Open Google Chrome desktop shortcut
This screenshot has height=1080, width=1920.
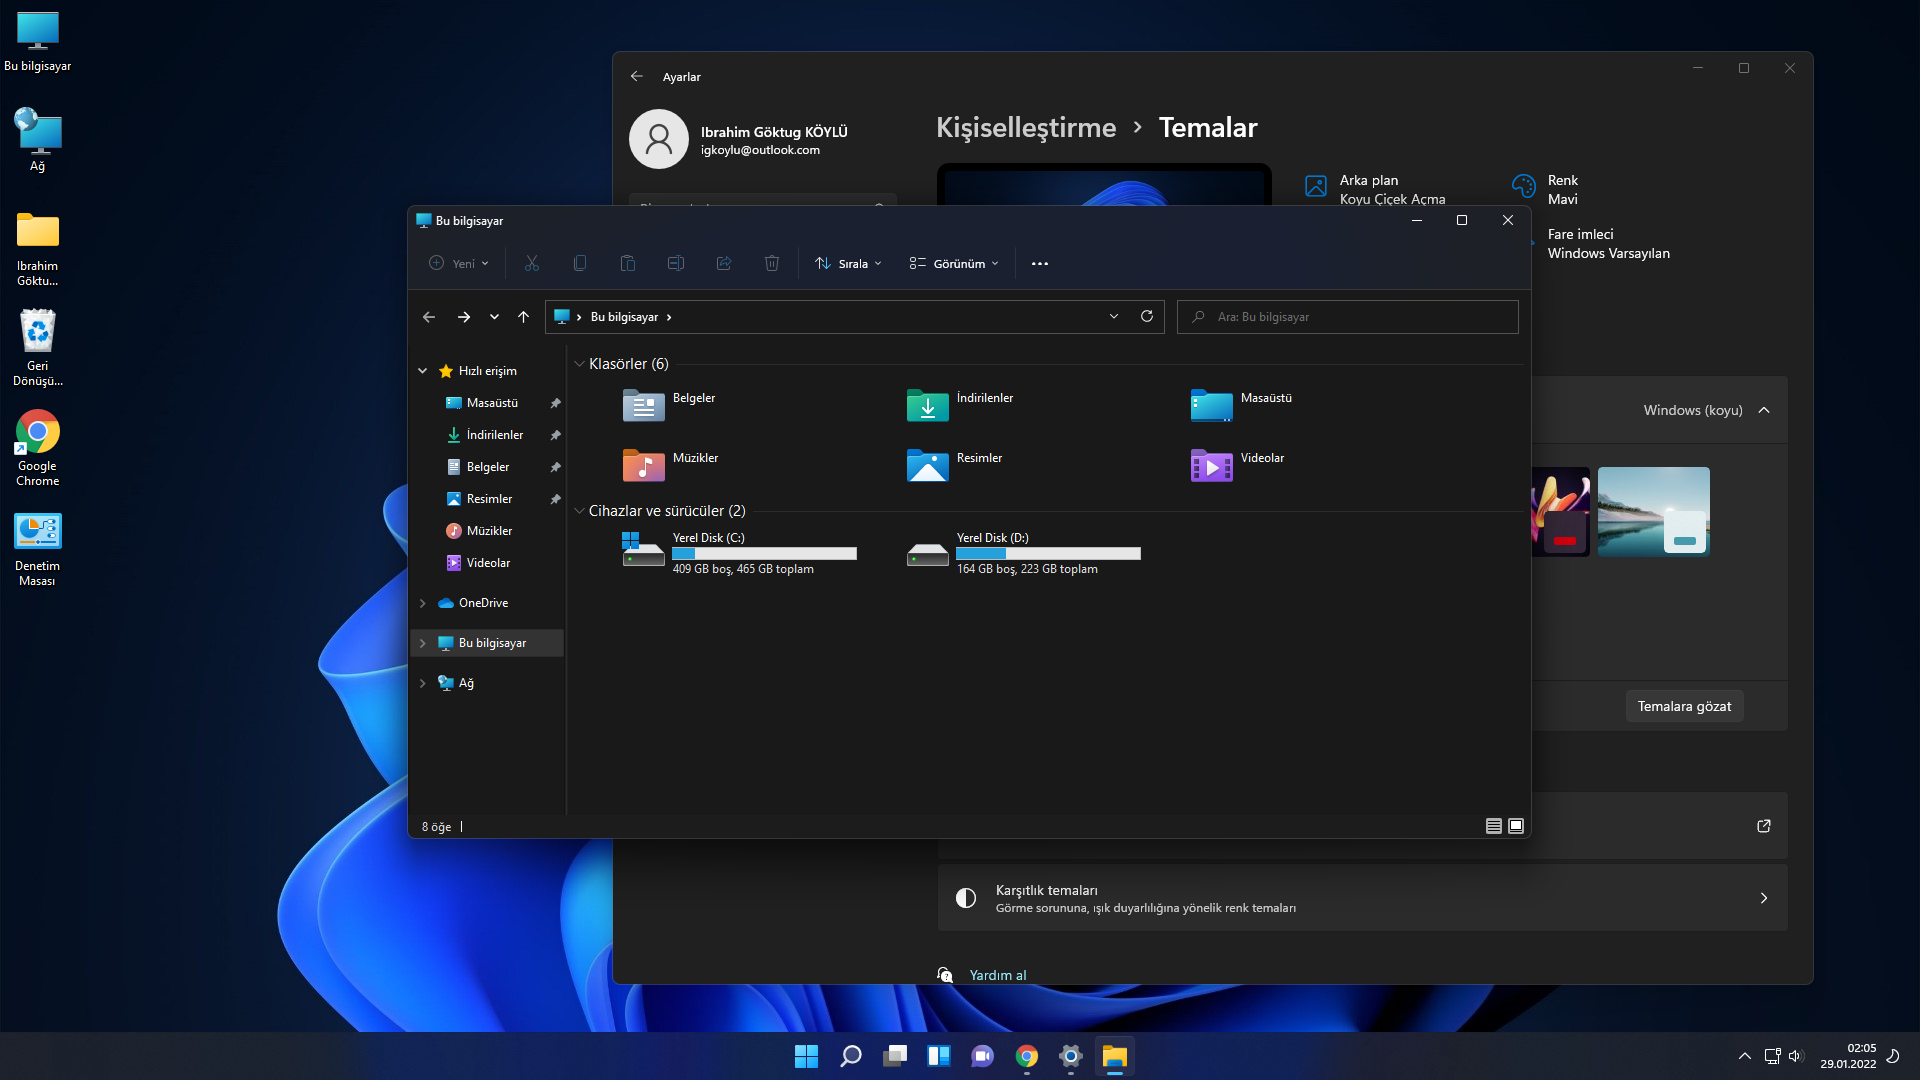[x=37, y=448]
